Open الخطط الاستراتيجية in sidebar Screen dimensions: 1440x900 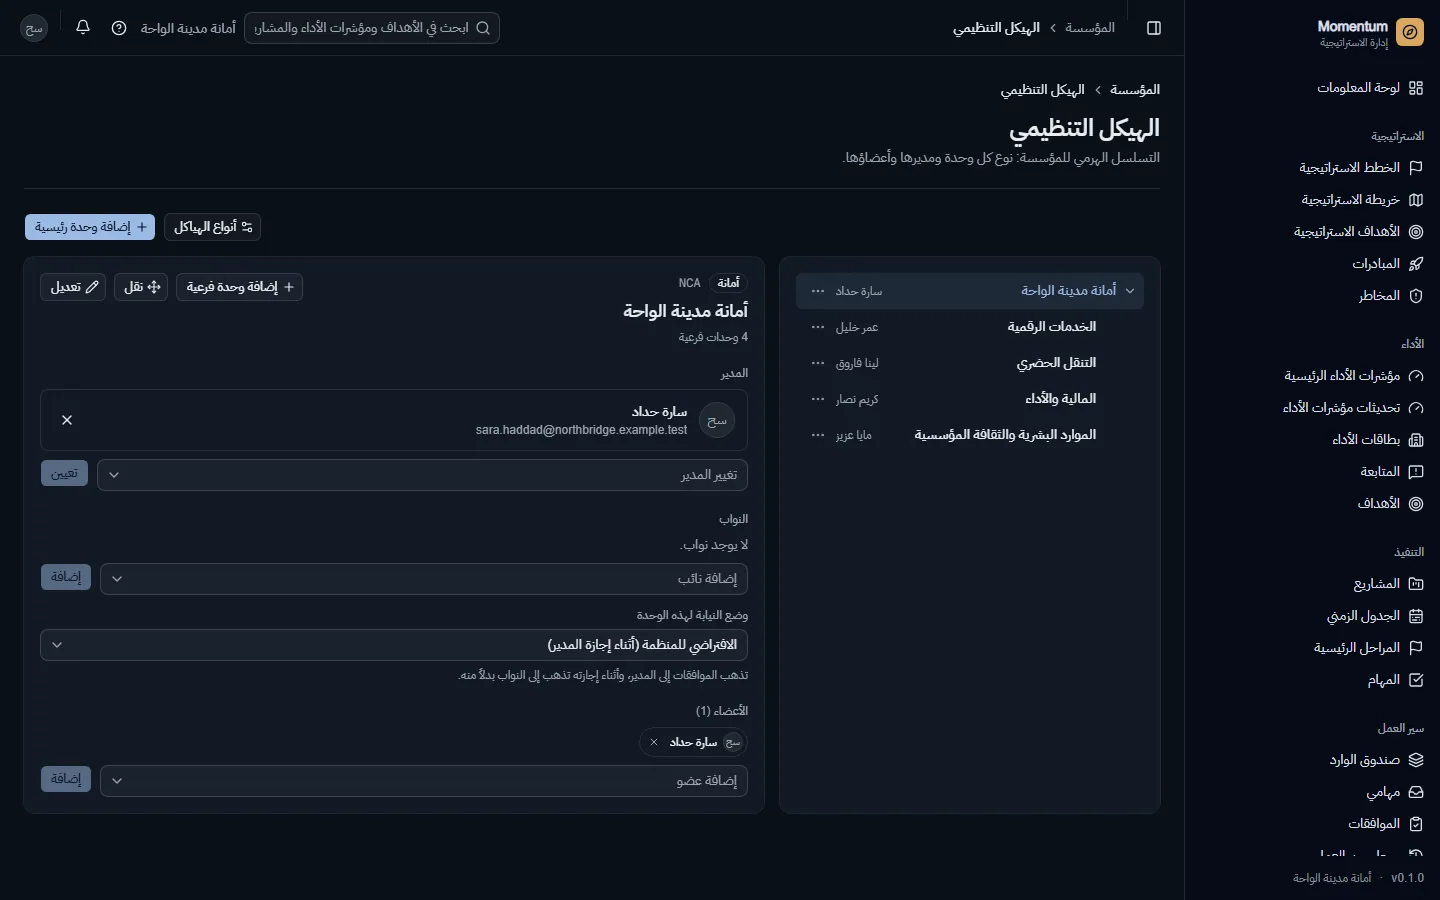coord(1360,168)
